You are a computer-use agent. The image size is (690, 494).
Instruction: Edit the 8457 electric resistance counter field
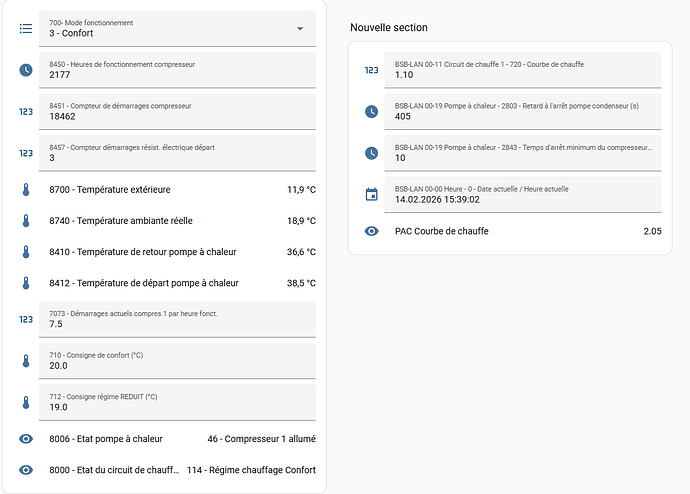point(177,153)
